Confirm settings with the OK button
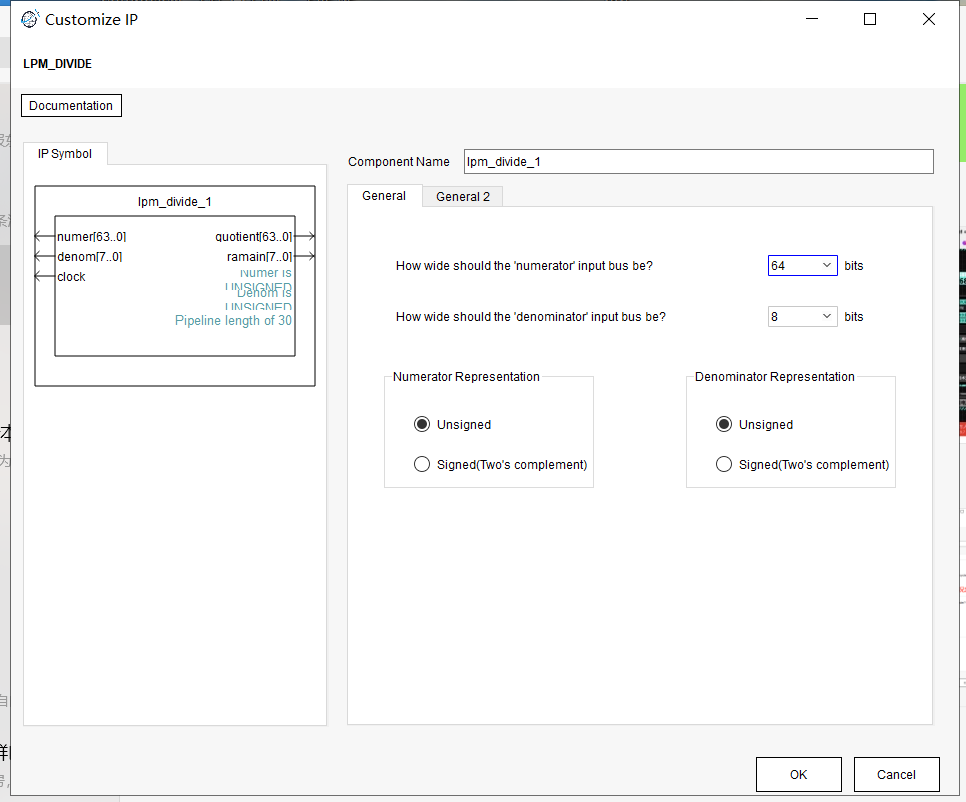Viewport: 966px width, 802px height. tap(798, 774)
